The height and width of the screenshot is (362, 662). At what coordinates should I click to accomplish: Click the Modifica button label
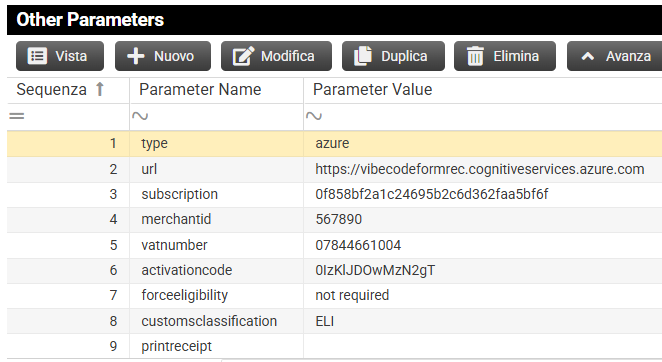(288, 56)
